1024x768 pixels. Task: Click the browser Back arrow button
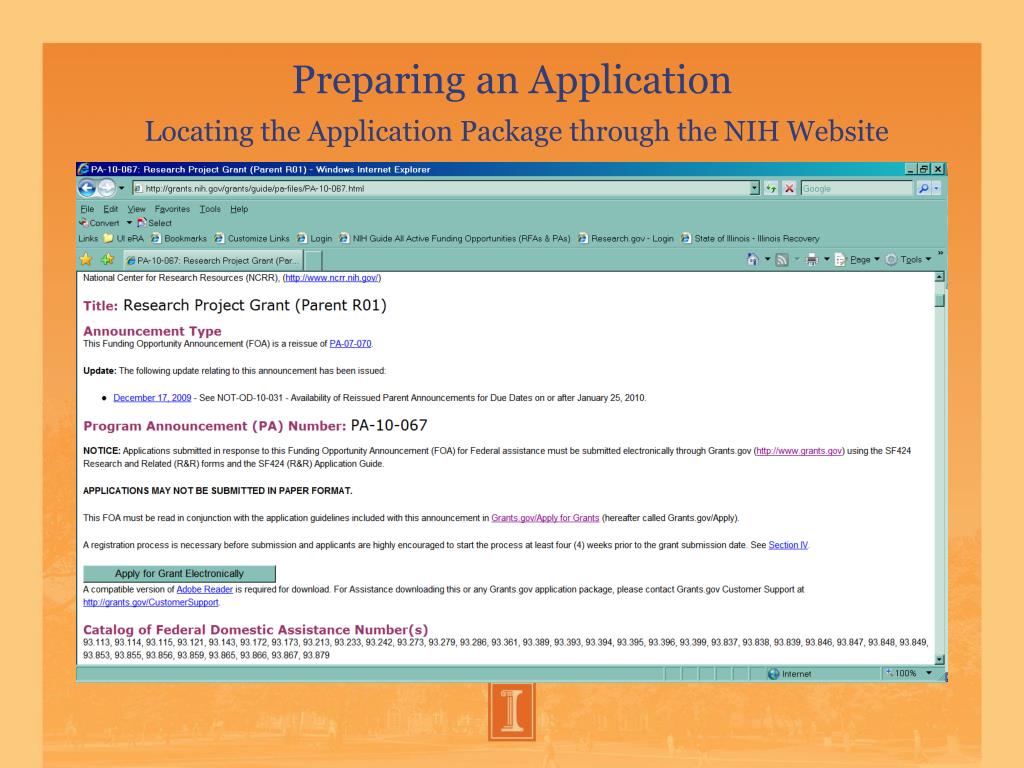(x=87, y=188)
